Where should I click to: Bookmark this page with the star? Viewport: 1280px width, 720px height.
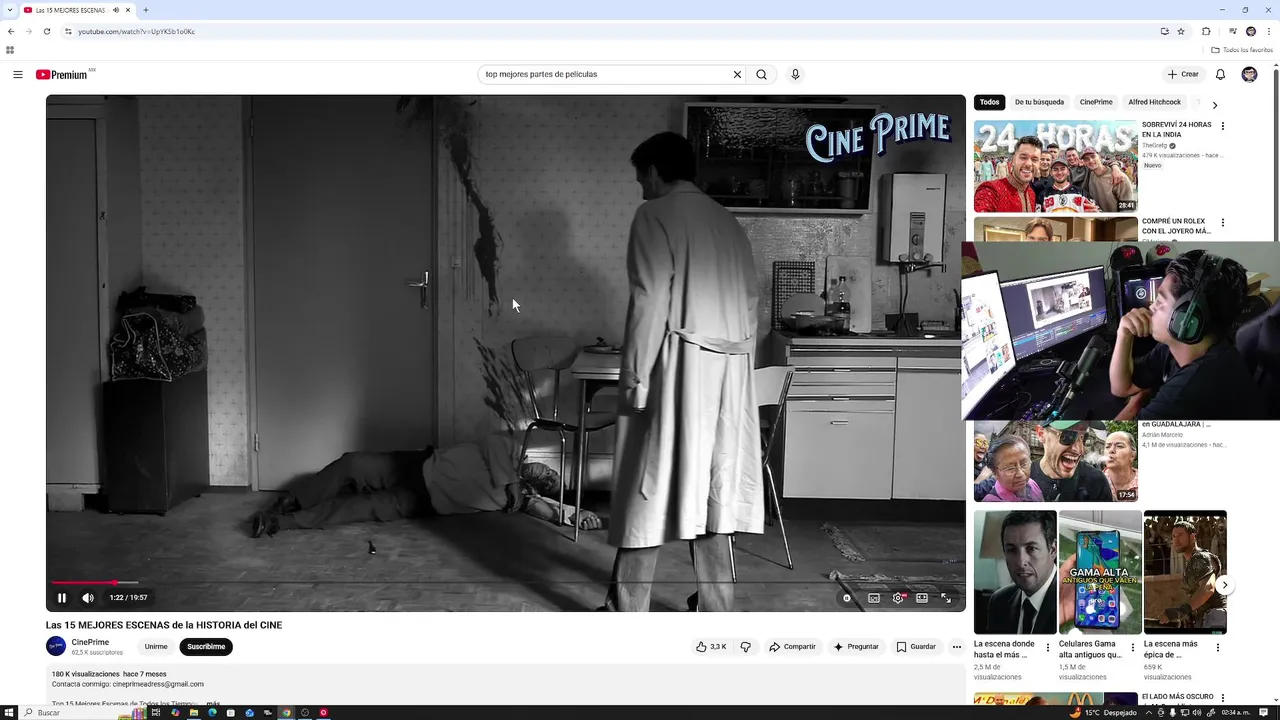tap(1181, 31)
